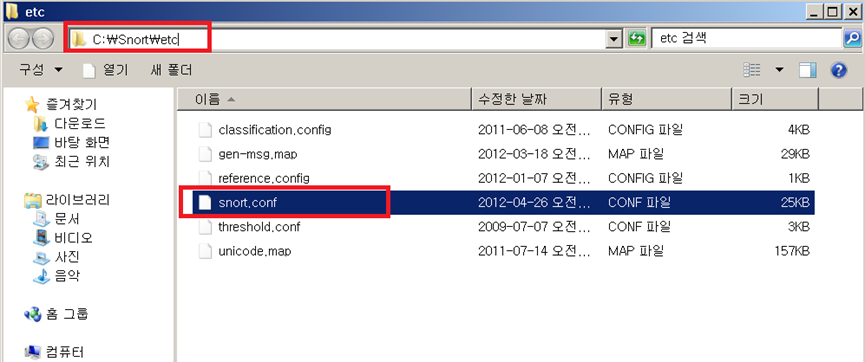Click the 다운로드 folder icon in the sidebar
Screen dimensions: 865x362
click(x=40, y=123)
